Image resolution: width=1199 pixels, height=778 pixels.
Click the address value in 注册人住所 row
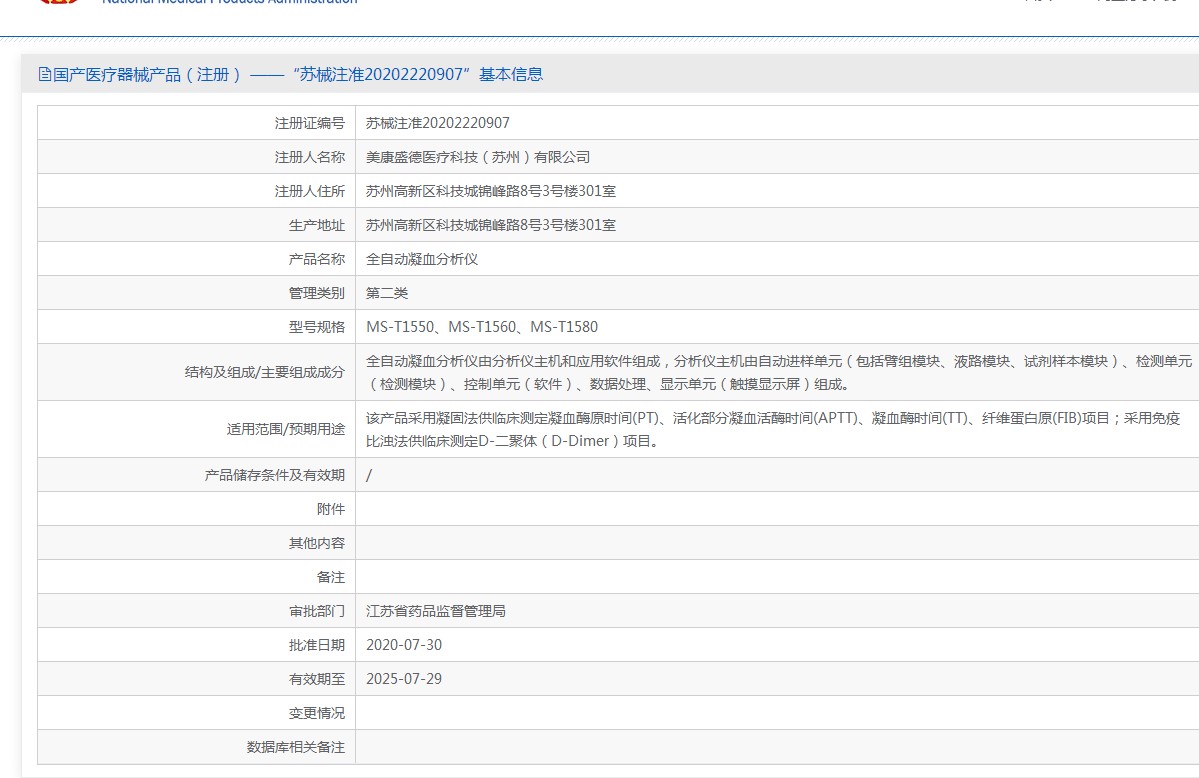coord(491,191)
